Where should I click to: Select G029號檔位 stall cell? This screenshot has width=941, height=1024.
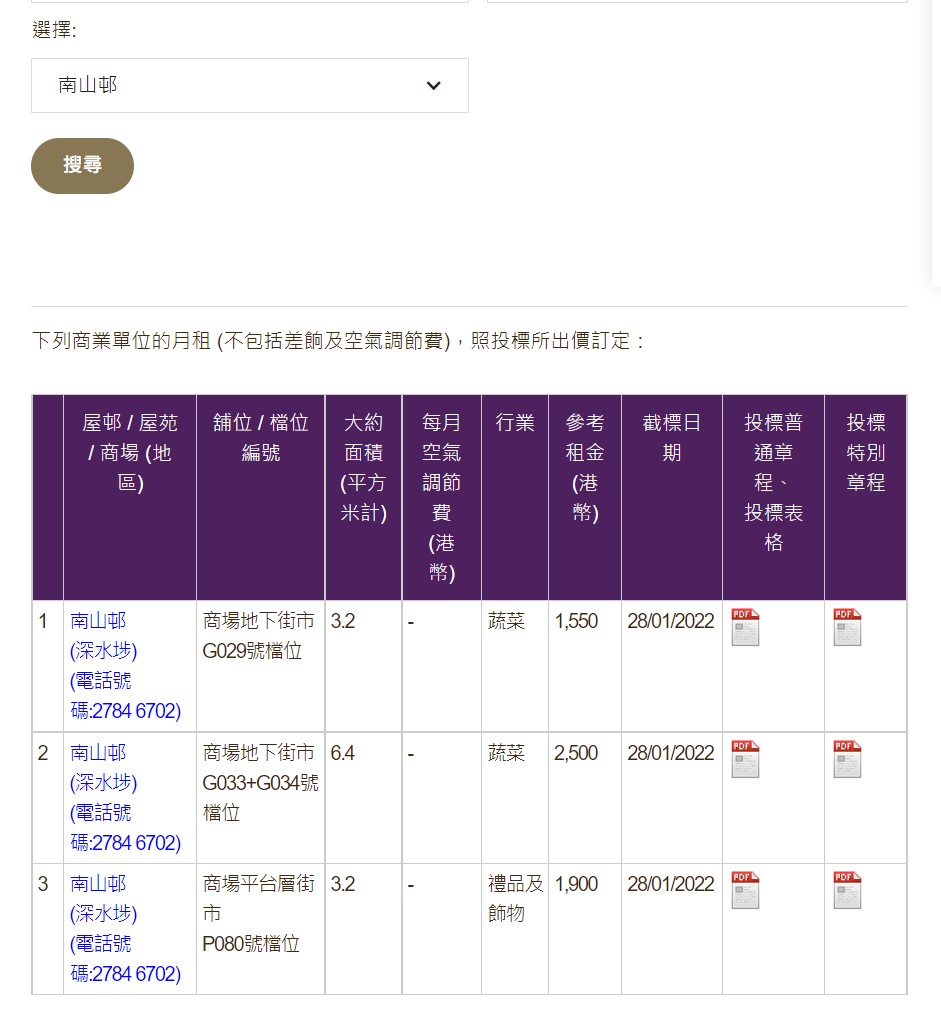(261, 665)
